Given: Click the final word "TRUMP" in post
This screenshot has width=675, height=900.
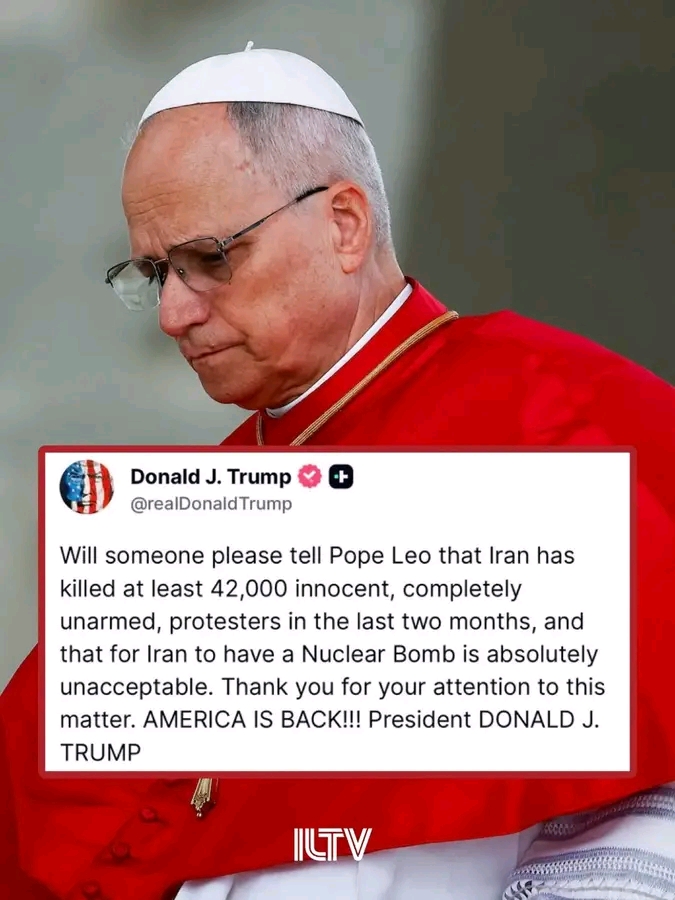Looking at the screenshot, I should (100, 752).
